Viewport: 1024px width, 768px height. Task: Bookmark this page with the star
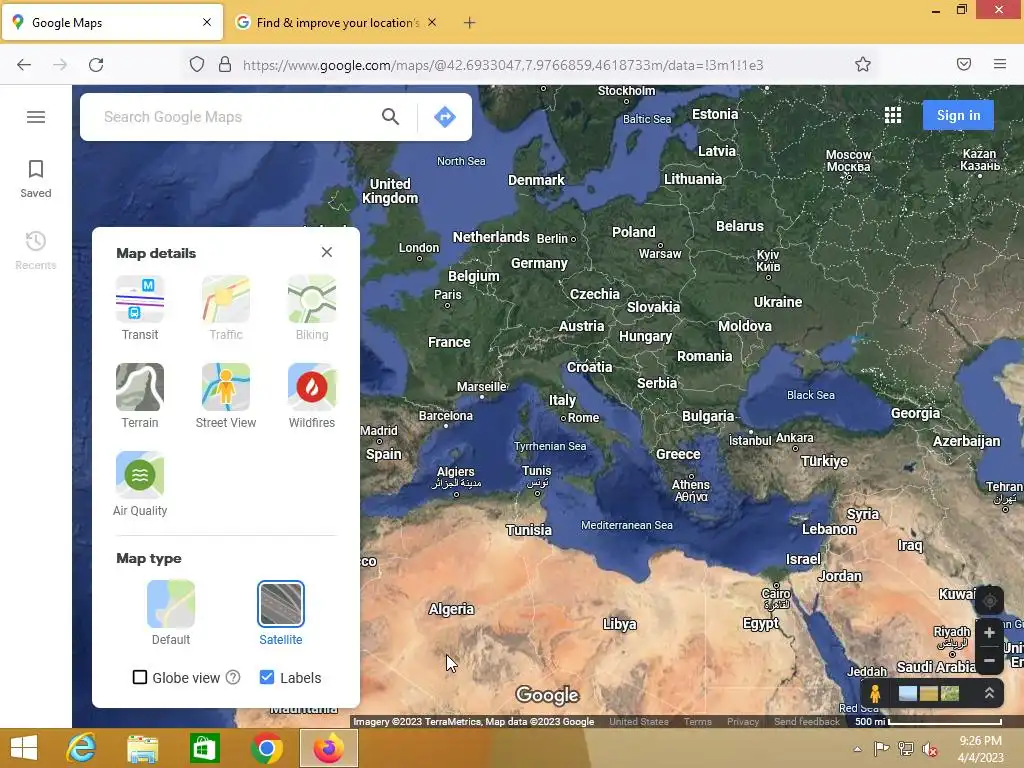(863, 64)
